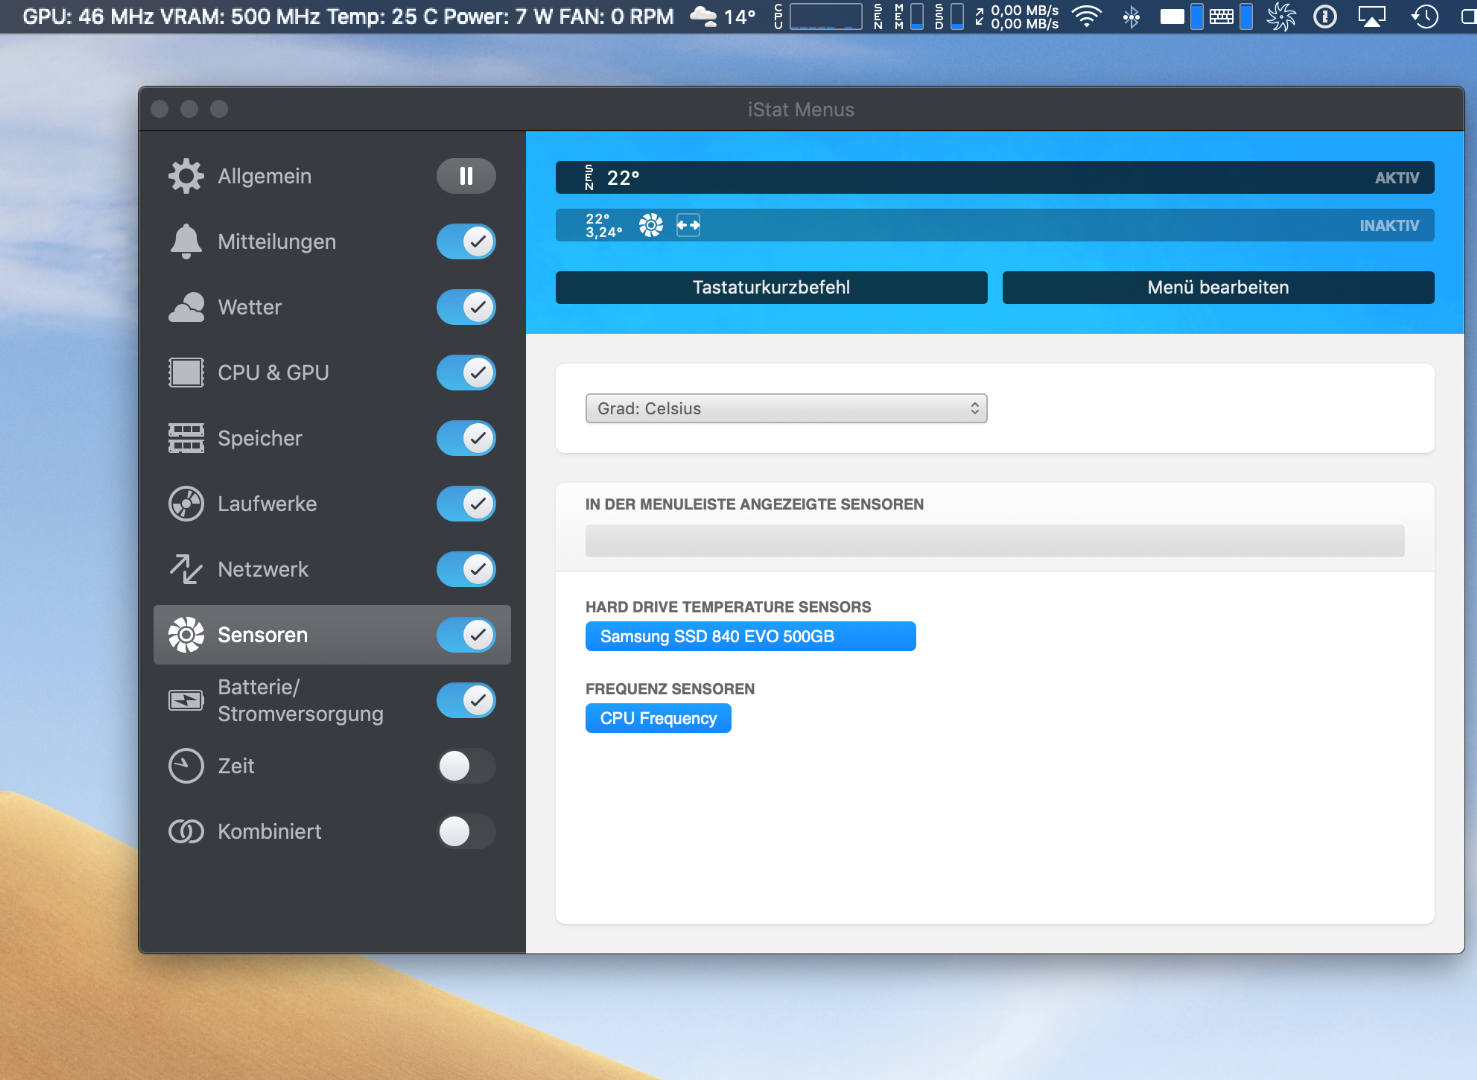
Task: Disable the Laufwerke switch
Action: pyautogui.click(x=466, y=504)
